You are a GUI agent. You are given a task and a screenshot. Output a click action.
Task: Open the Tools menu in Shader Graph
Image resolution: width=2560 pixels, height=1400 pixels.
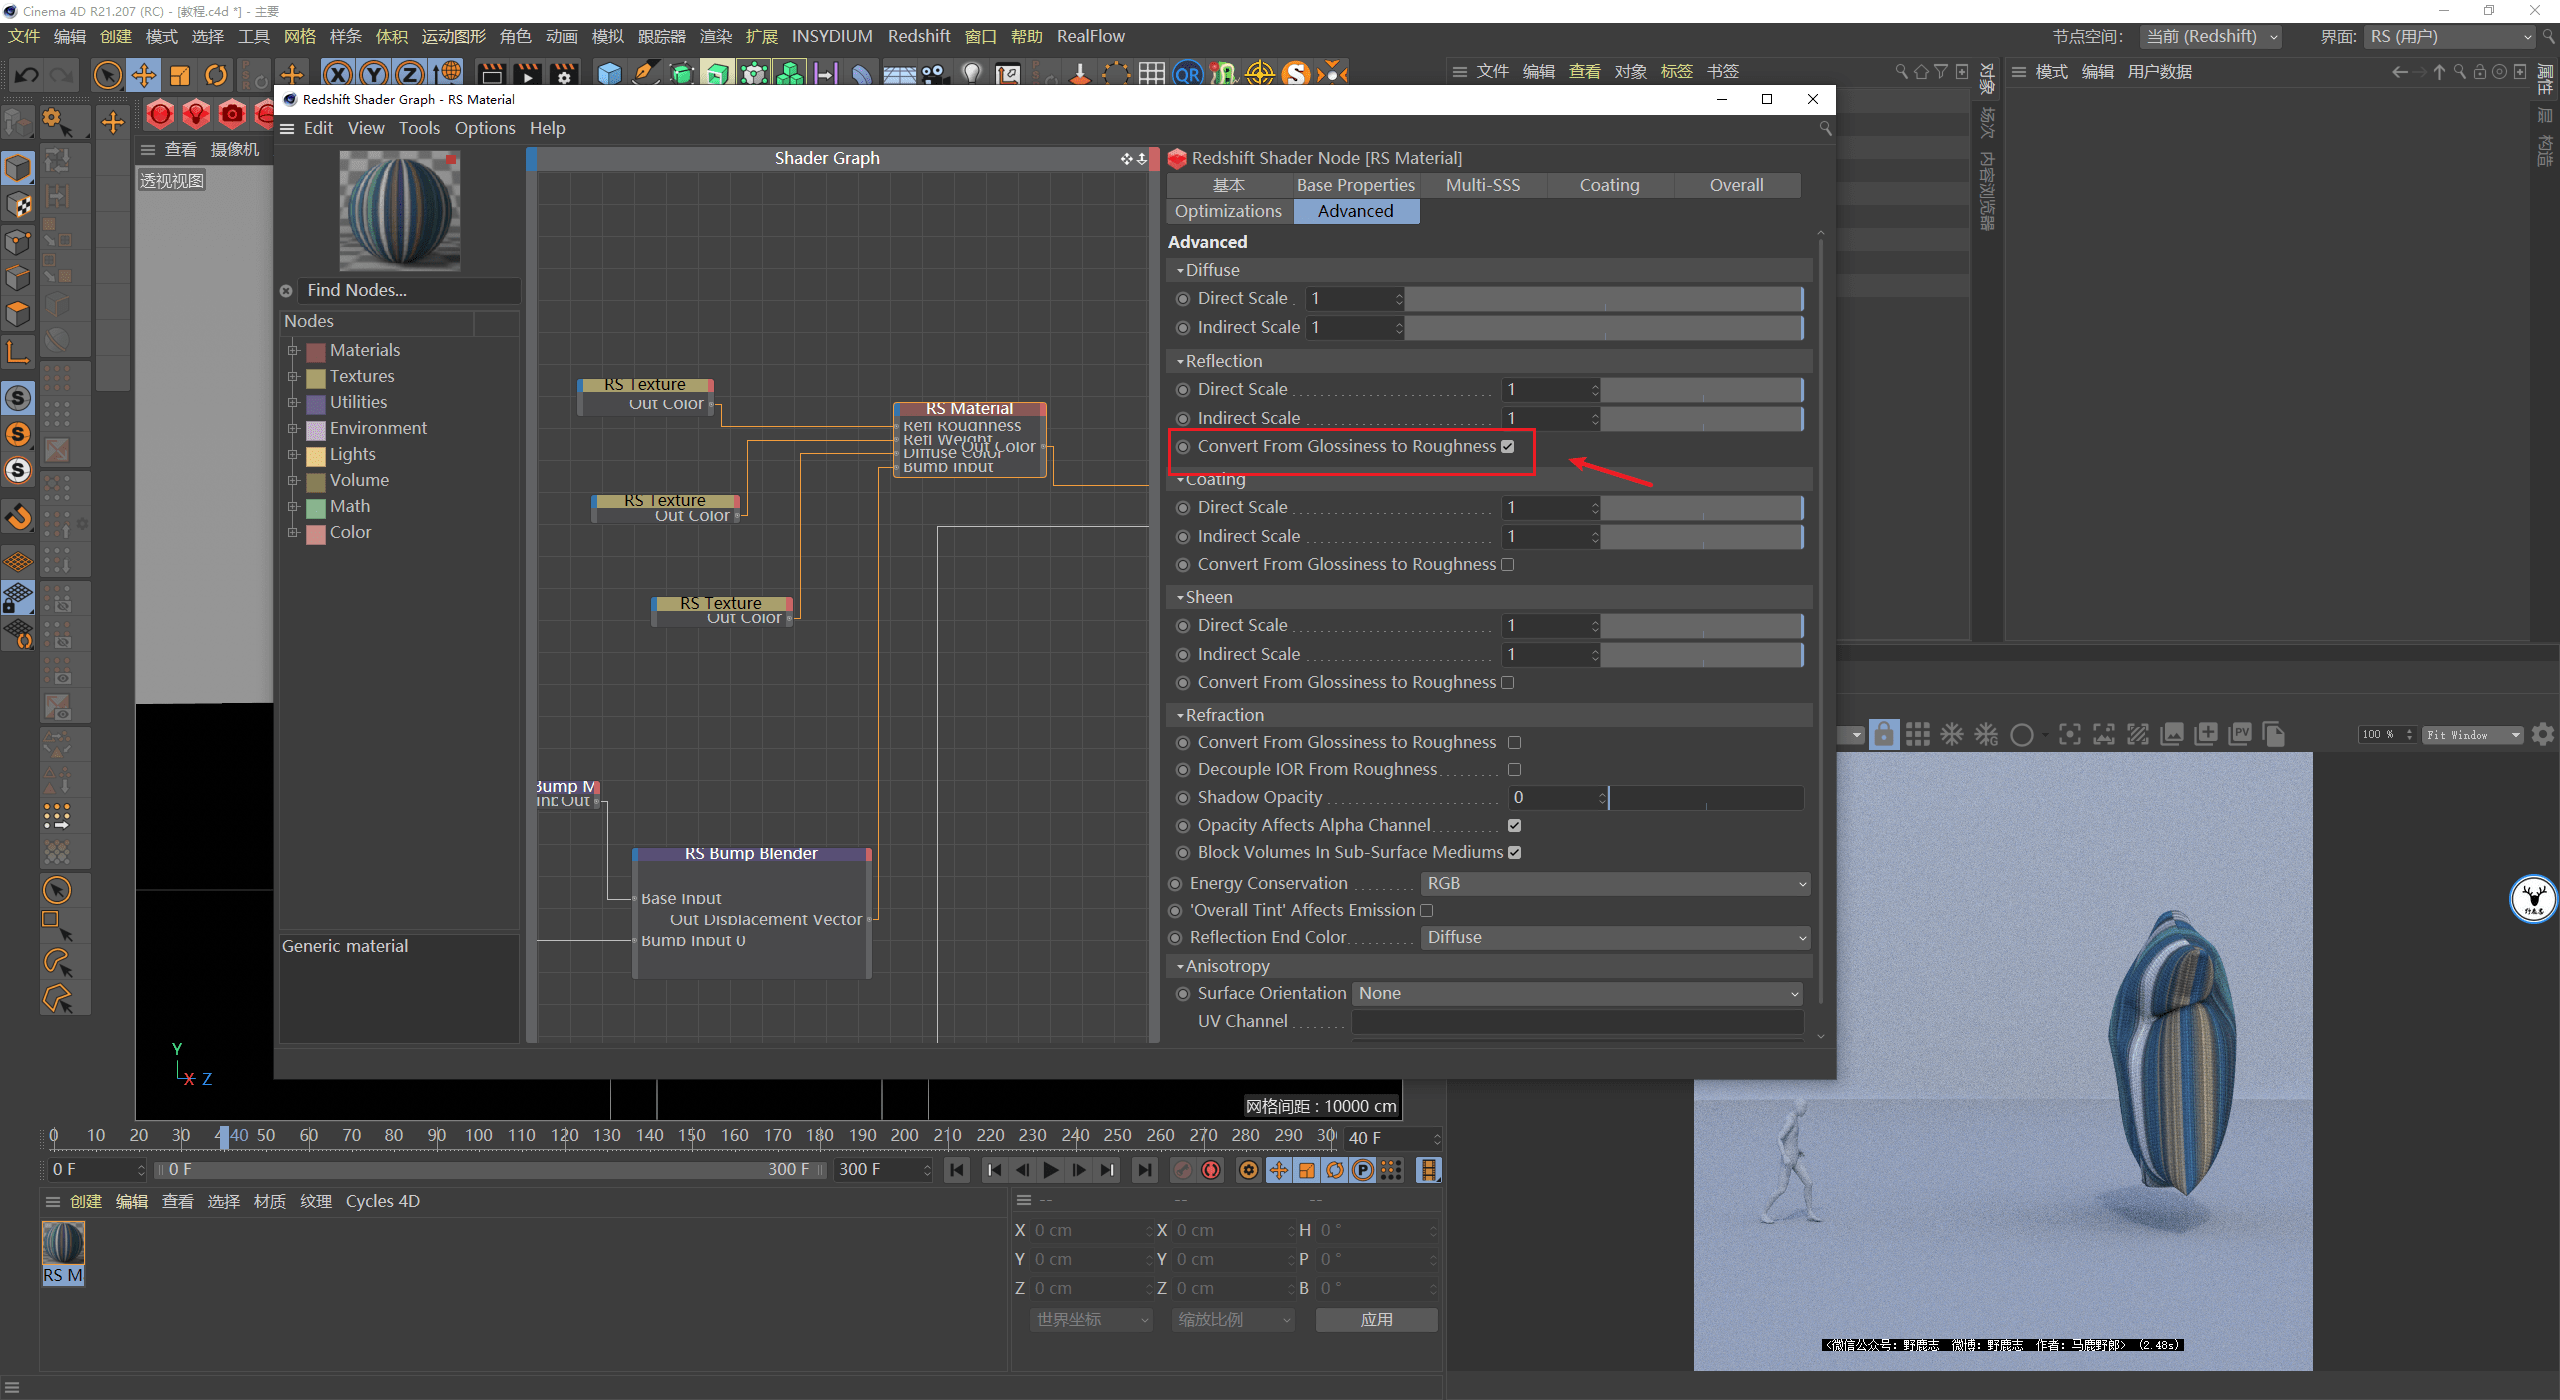click(x=419, y=128)
